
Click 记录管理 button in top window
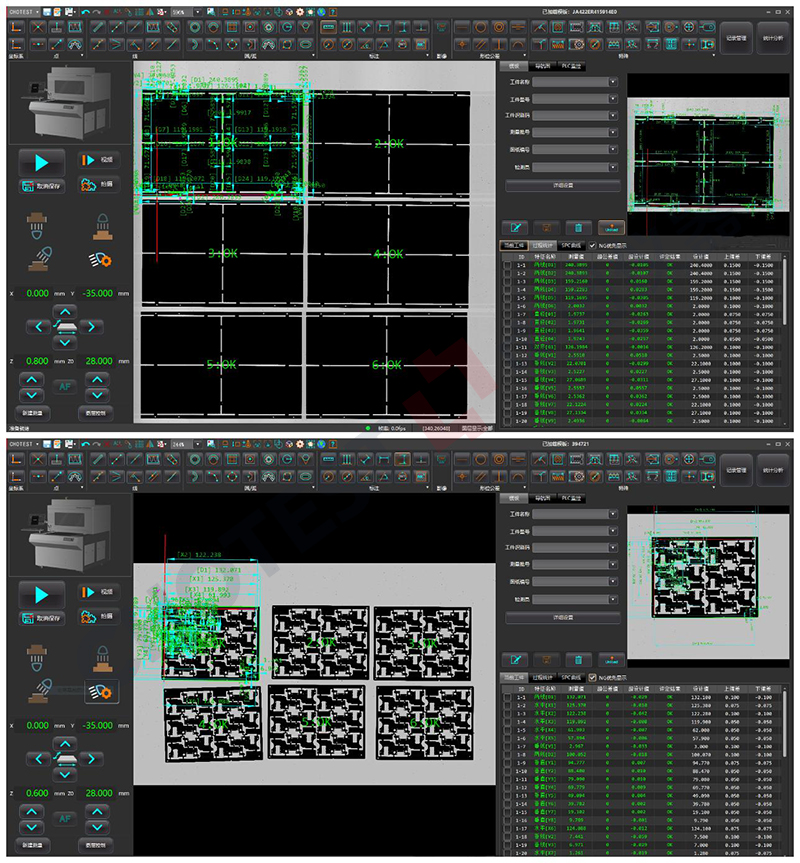[x=736, y=37]
